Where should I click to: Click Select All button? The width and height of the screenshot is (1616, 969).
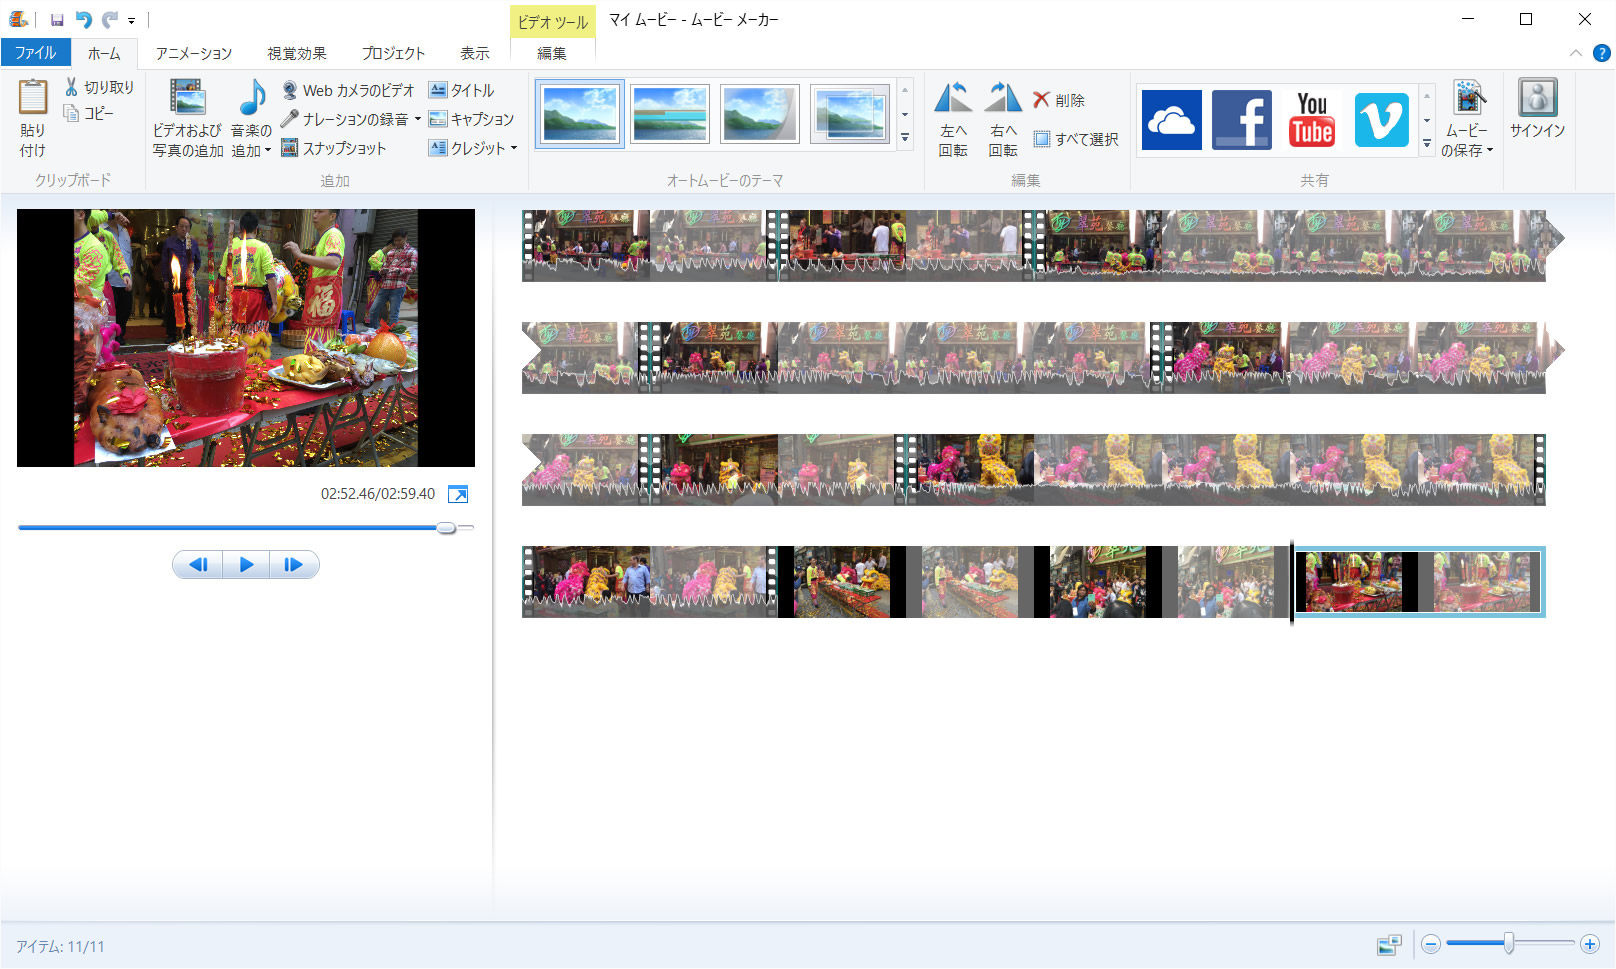(x=1076, y=139)
